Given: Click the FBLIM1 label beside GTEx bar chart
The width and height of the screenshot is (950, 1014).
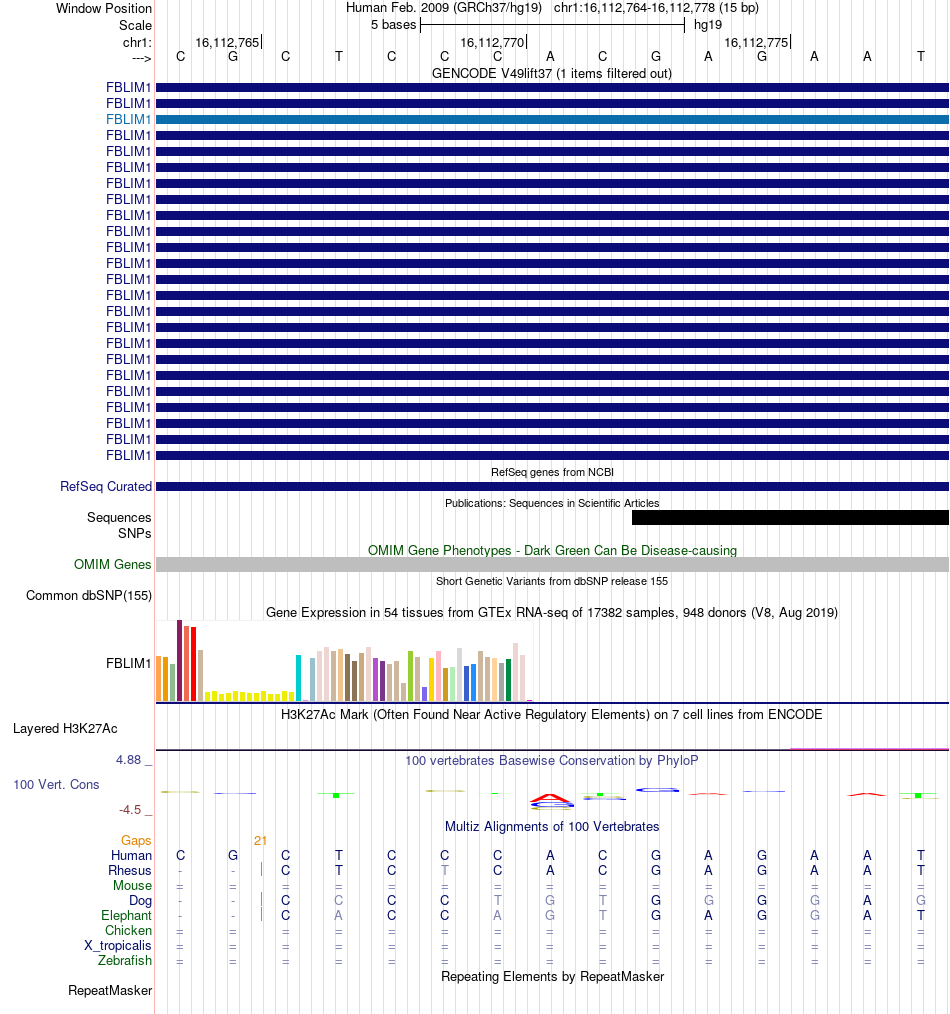Looking at the screenshot, I should 128,663.
